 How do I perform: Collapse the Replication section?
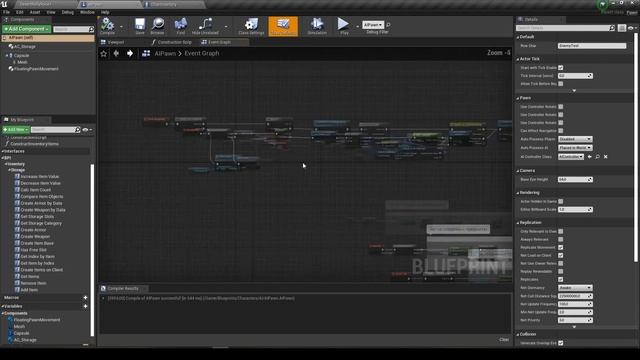[518, 223]
